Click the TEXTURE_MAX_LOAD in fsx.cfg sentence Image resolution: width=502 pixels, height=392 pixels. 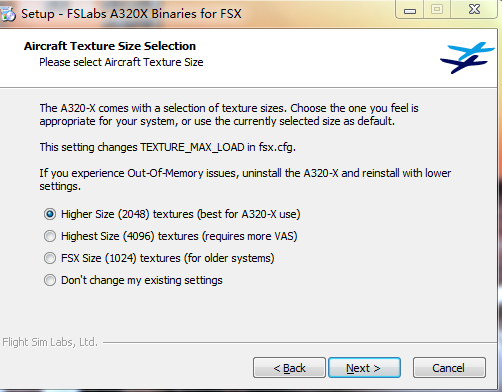coord(168,147)
